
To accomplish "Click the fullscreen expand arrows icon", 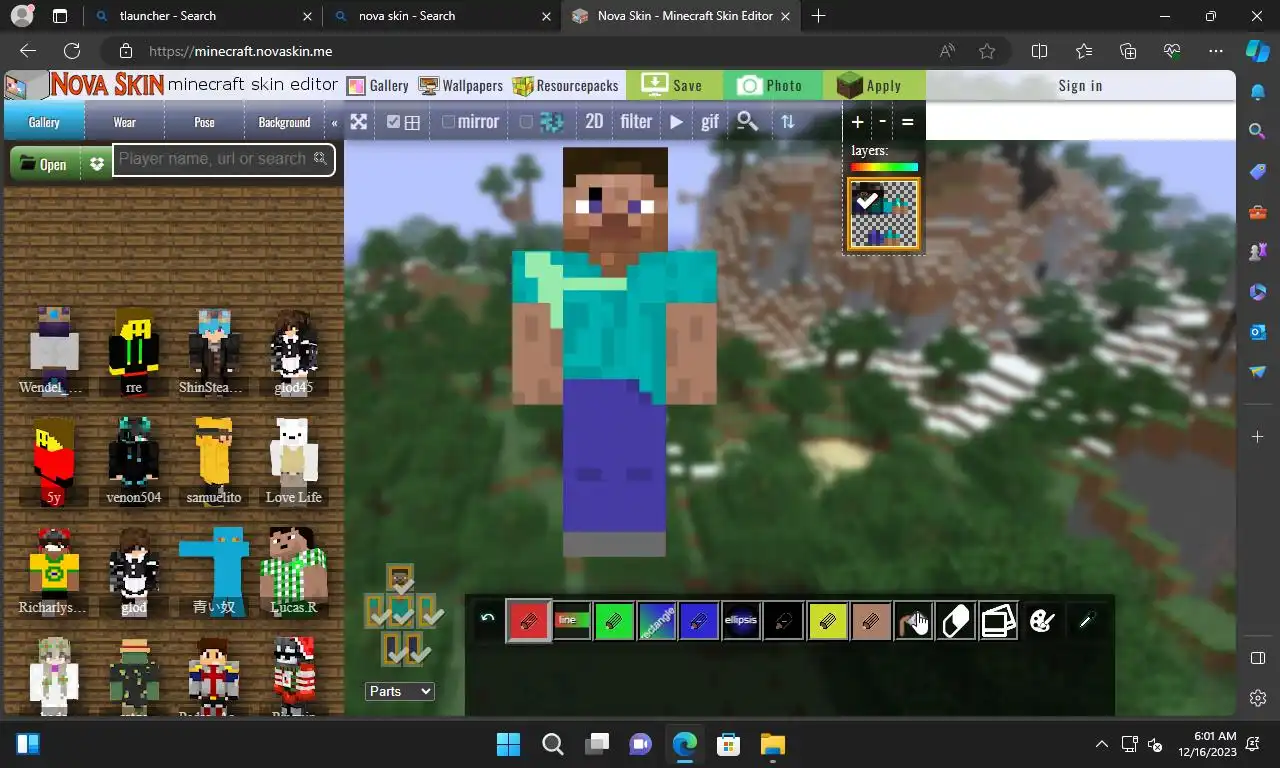I will coord(358,122).
